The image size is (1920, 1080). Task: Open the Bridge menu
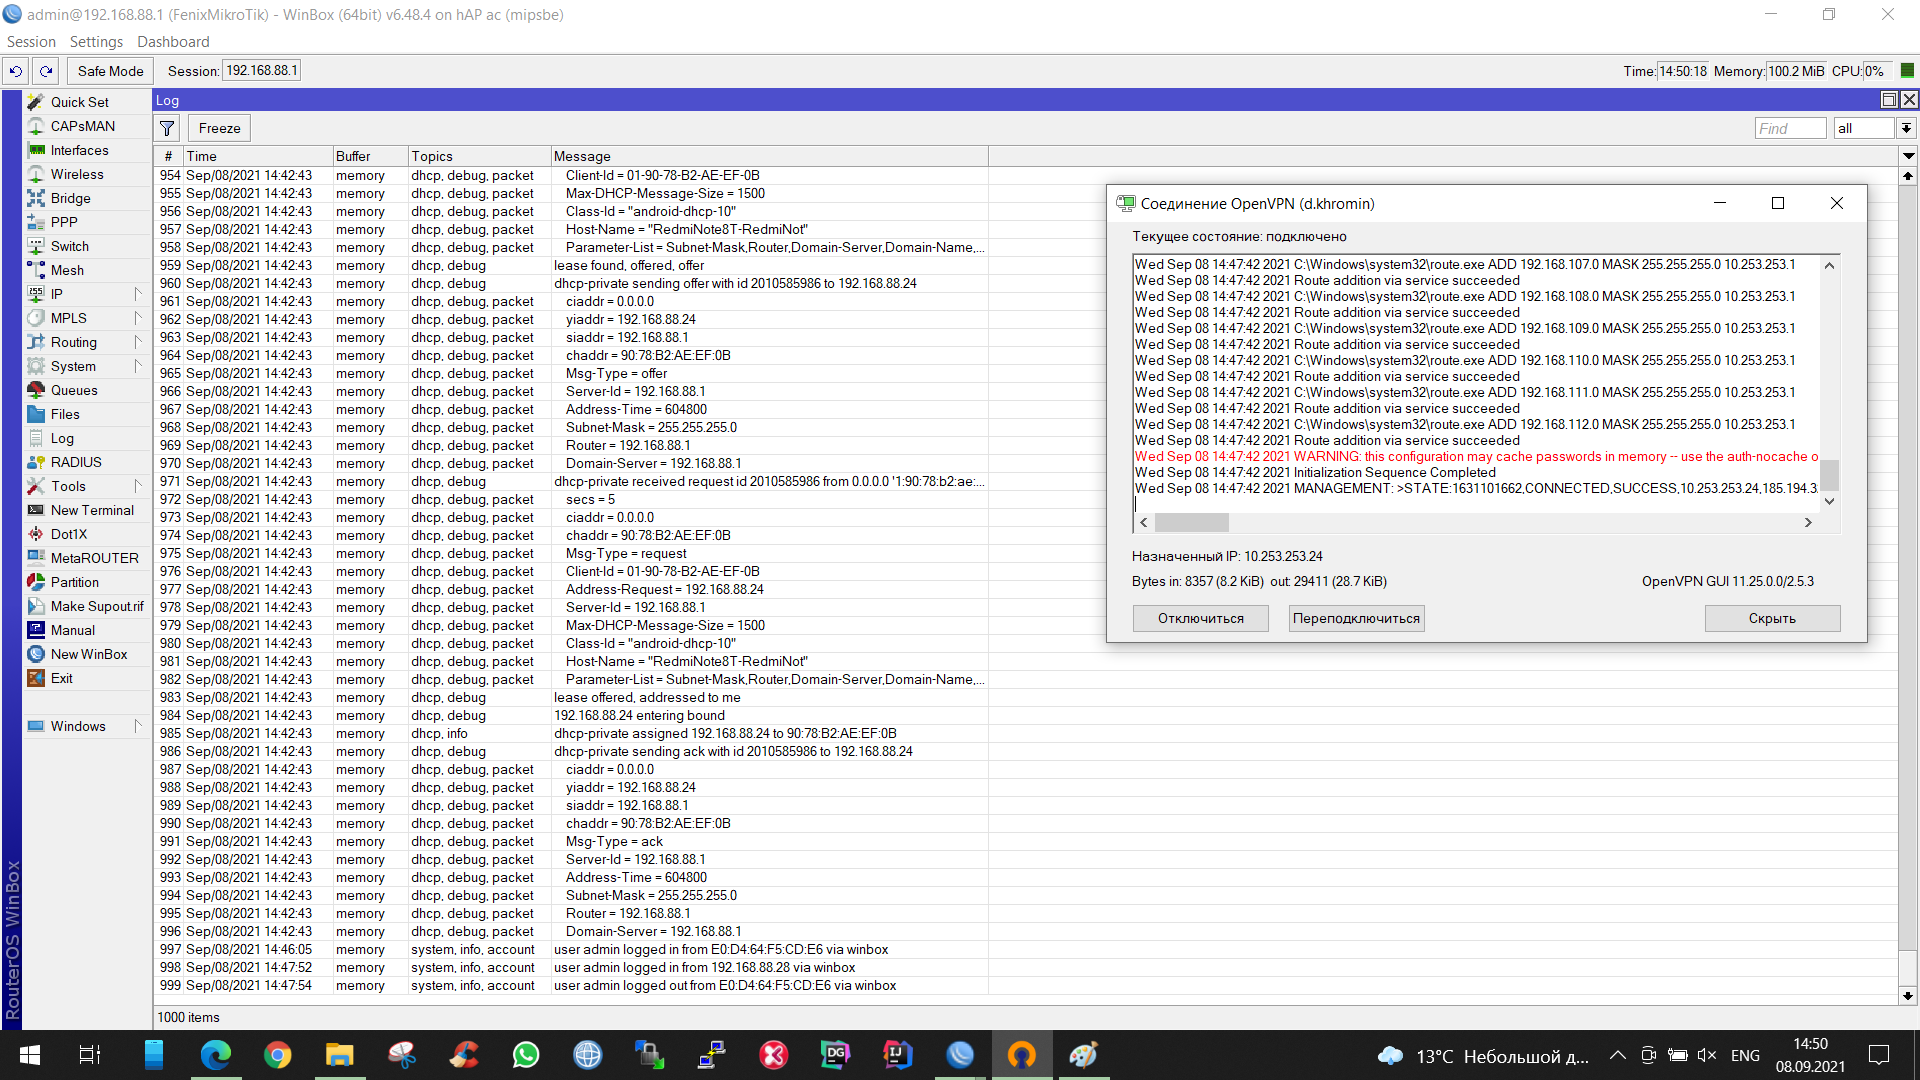click(70, 198)
